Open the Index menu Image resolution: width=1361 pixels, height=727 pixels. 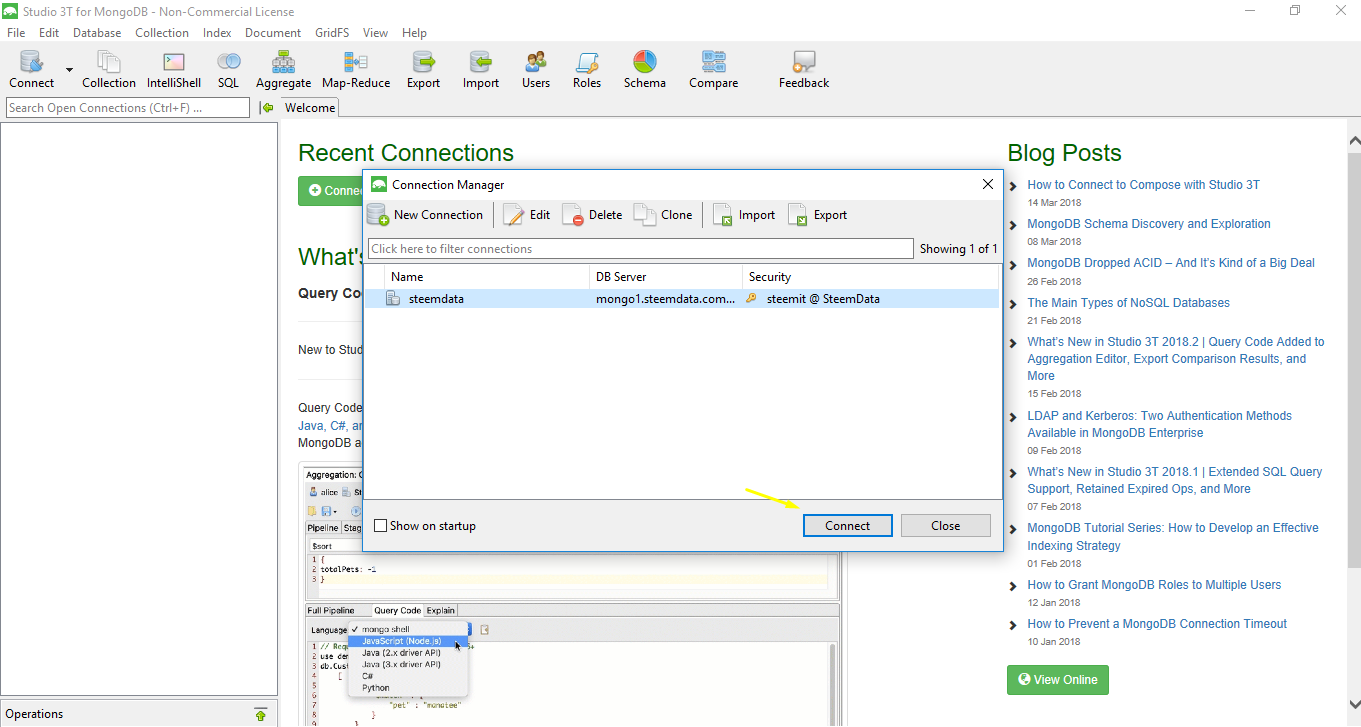(x=217, y=33)
